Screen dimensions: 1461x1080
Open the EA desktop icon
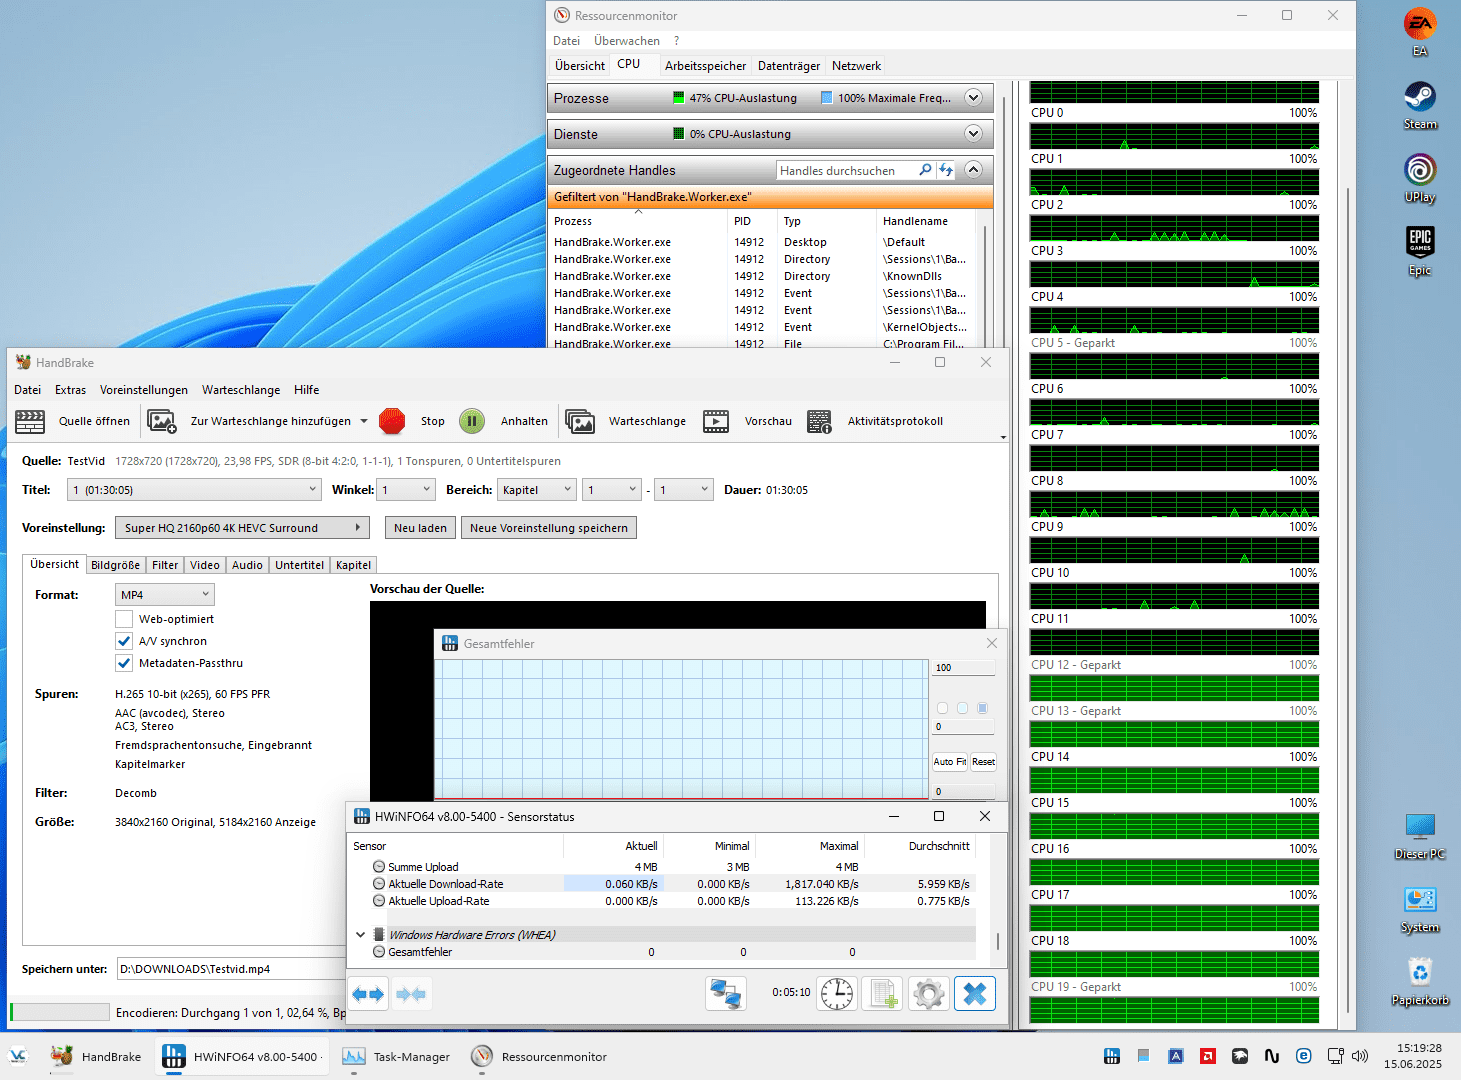coord(1420,32)
